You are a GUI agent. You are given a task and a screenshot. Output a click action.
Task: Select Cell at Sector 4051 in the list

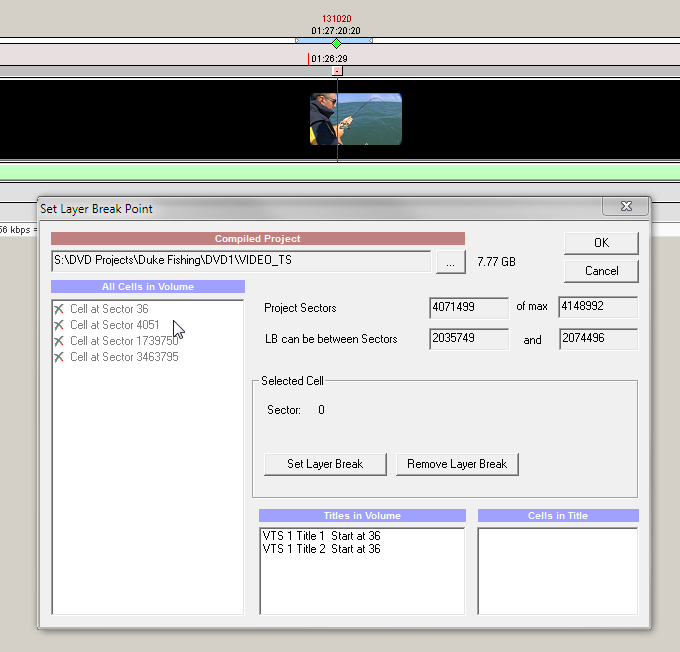pyautogui.click(x=114, y=325)
